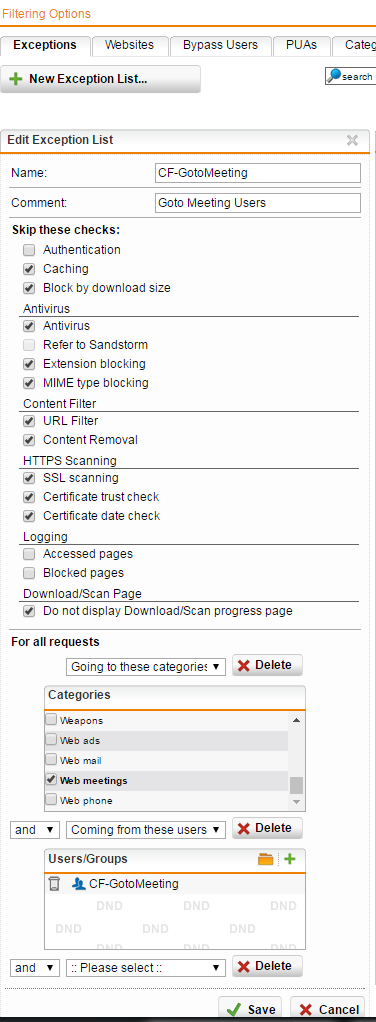Image resolution: width=376 pixels, height=1022 pixels.
Task: Open the Bypass Users tab
Action: [220, 45]
